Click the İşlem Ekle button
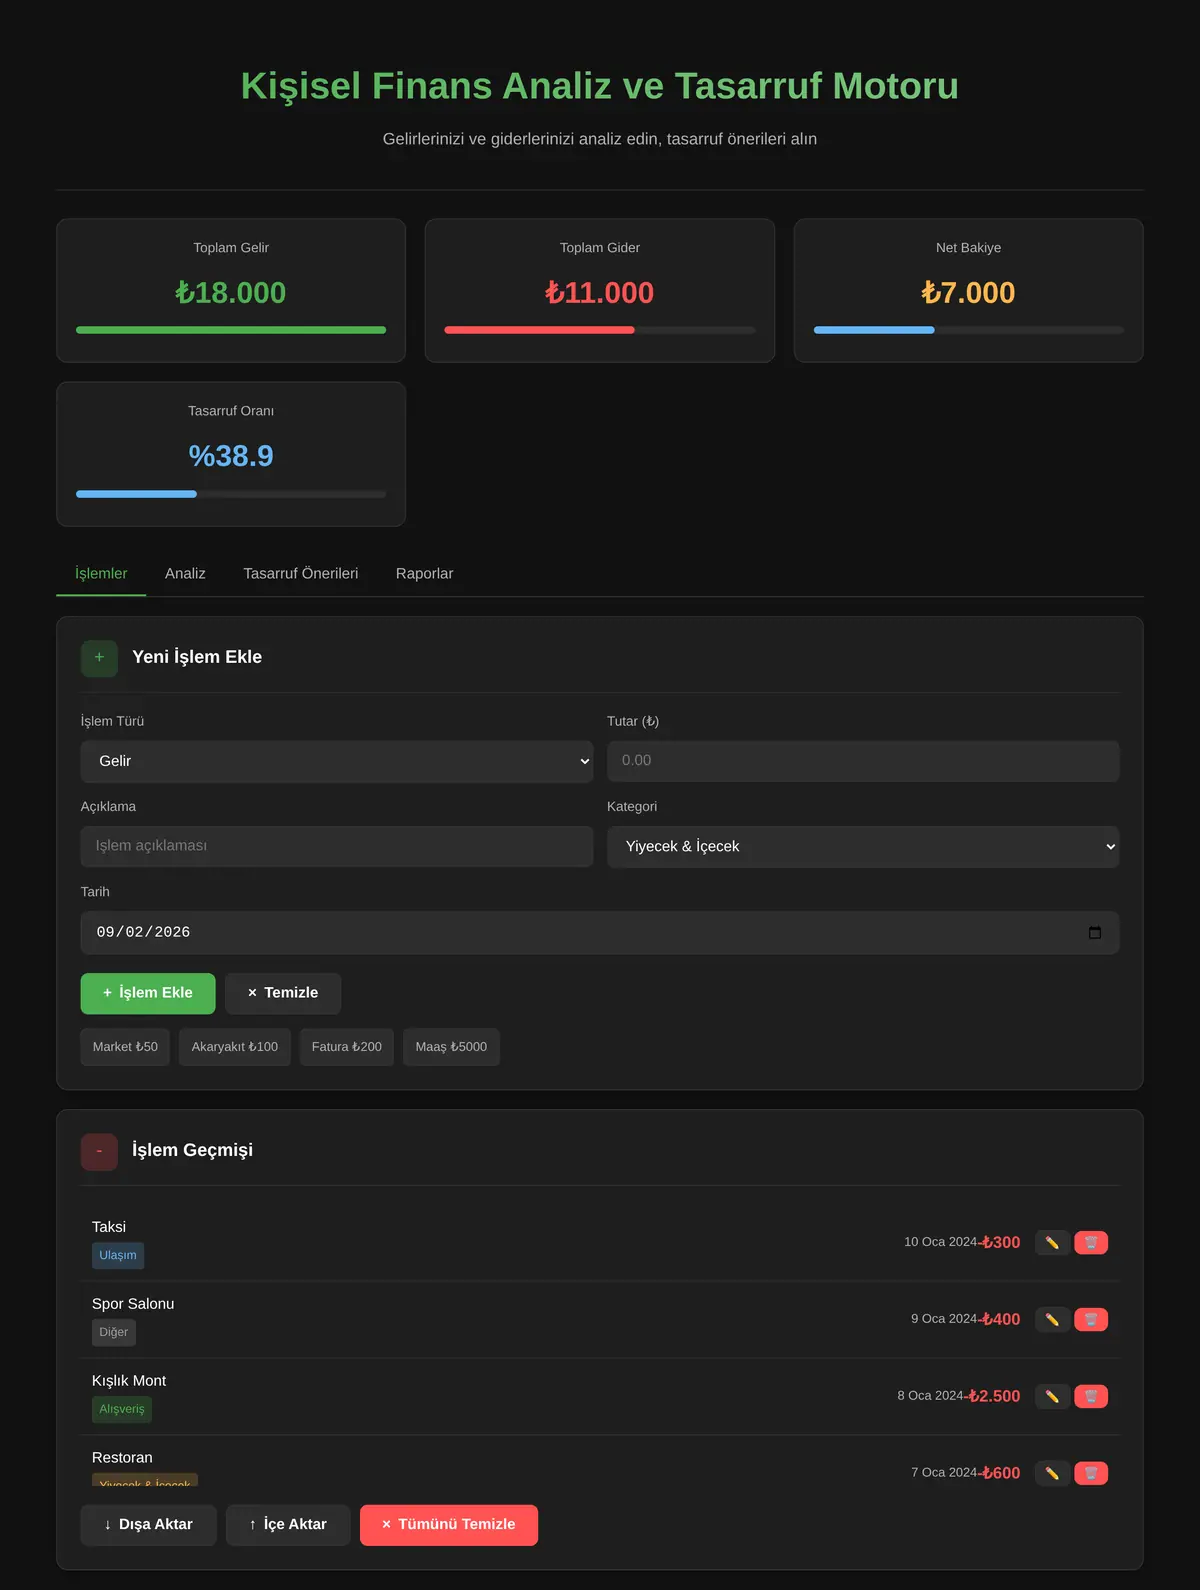Viewport: 1200px width, 1590px height. click(x=148, y=993)
